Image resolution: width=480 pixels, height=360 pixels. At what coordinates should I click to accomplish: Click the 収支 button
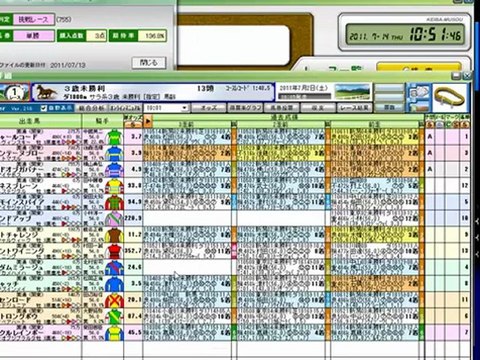pos(318,108)
